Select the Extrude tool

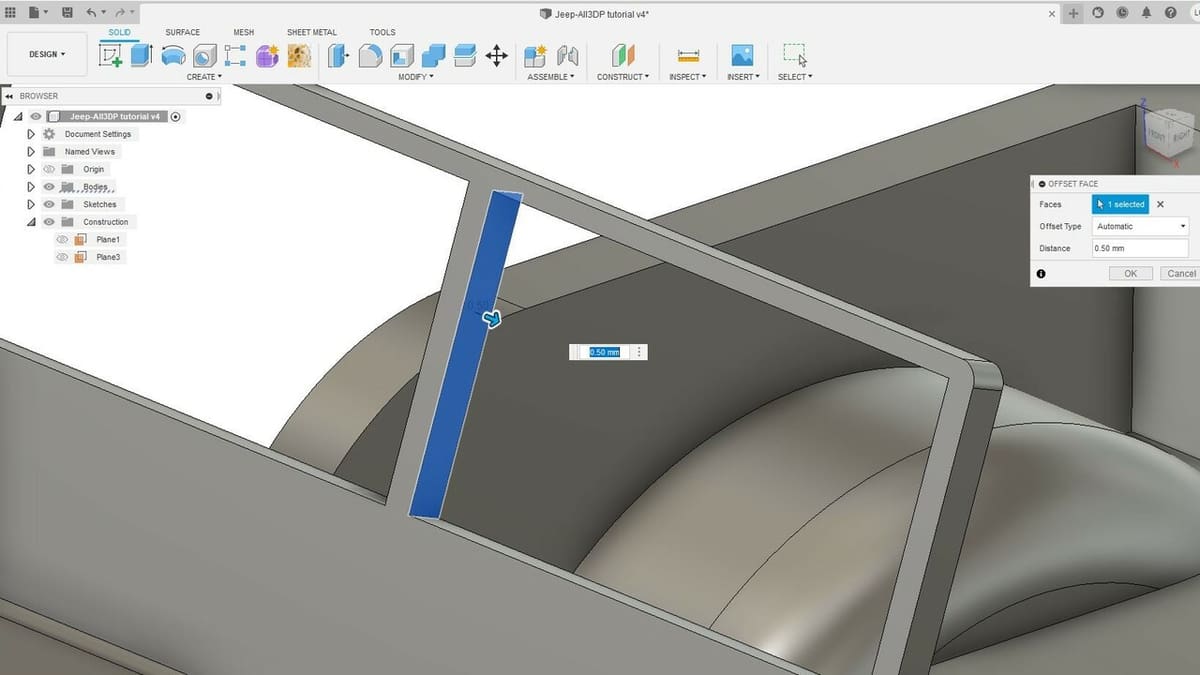tap(141, 55)
